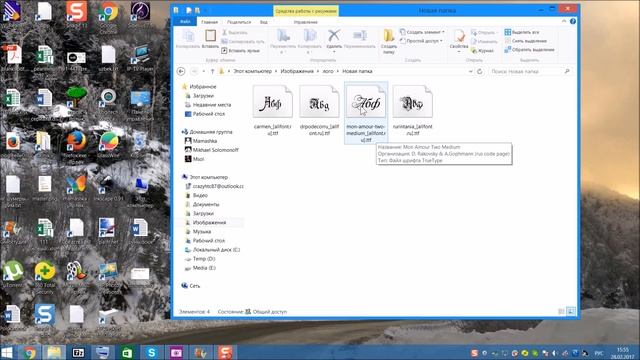
Task: Switch to the Вид ribbon tab
Action: click(264, 22)
